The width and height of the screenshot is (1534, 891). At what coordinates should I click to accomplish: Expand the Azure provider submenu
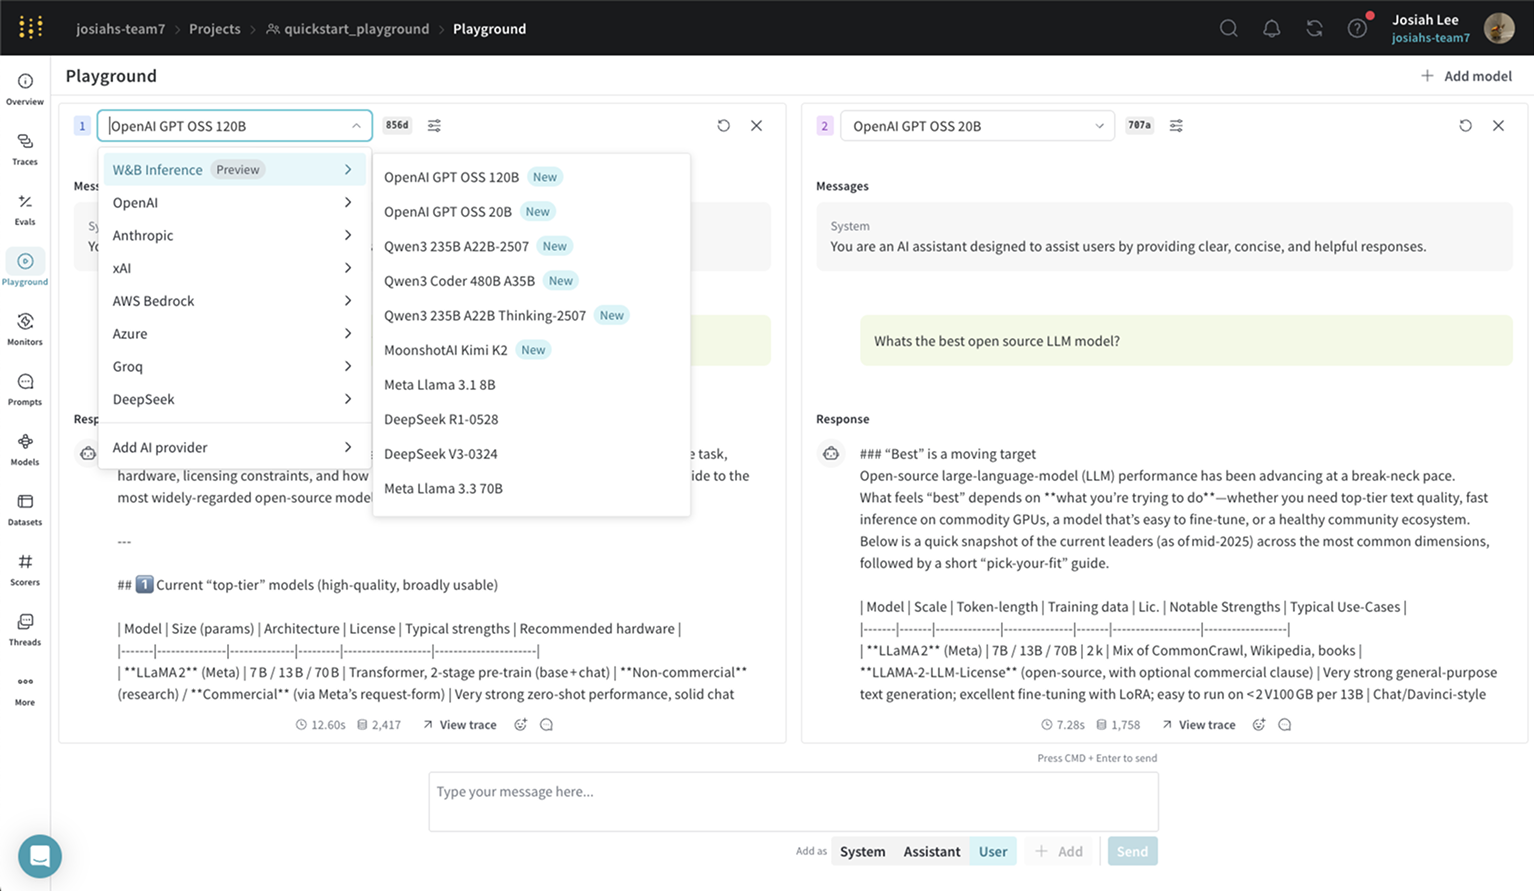tap(233, 334)
